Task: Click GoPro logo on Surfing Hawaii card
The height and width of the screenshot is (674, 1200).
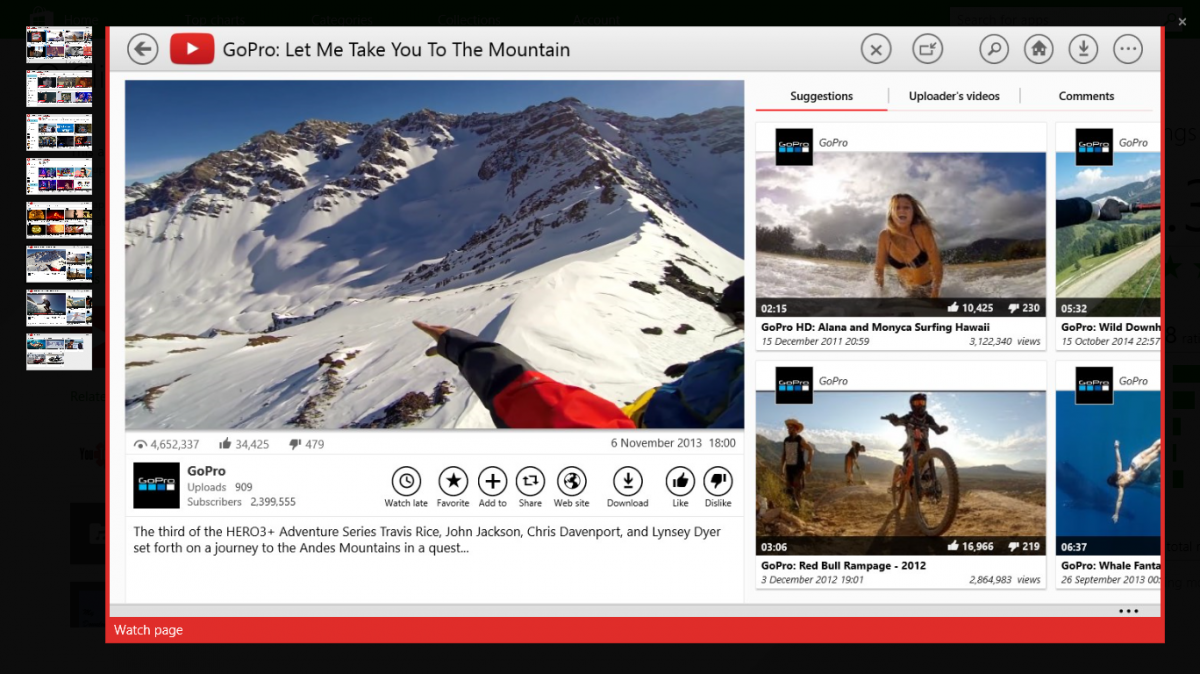Action: tap(794, 147)
